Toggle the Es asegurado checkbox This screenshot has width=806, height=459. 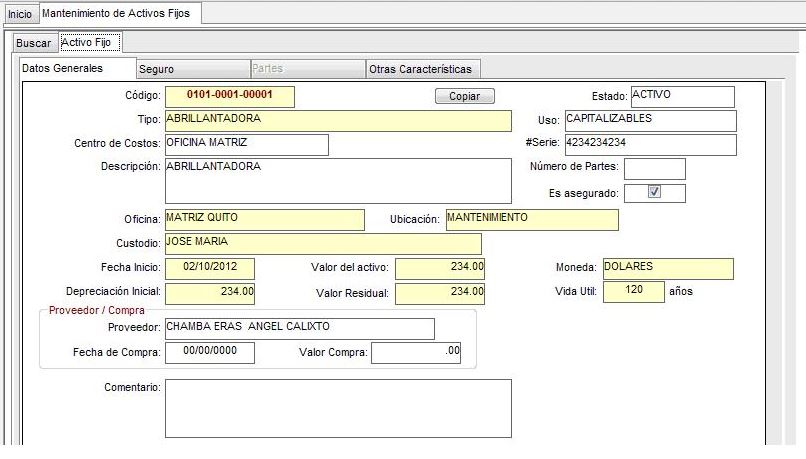click(654, 193)
